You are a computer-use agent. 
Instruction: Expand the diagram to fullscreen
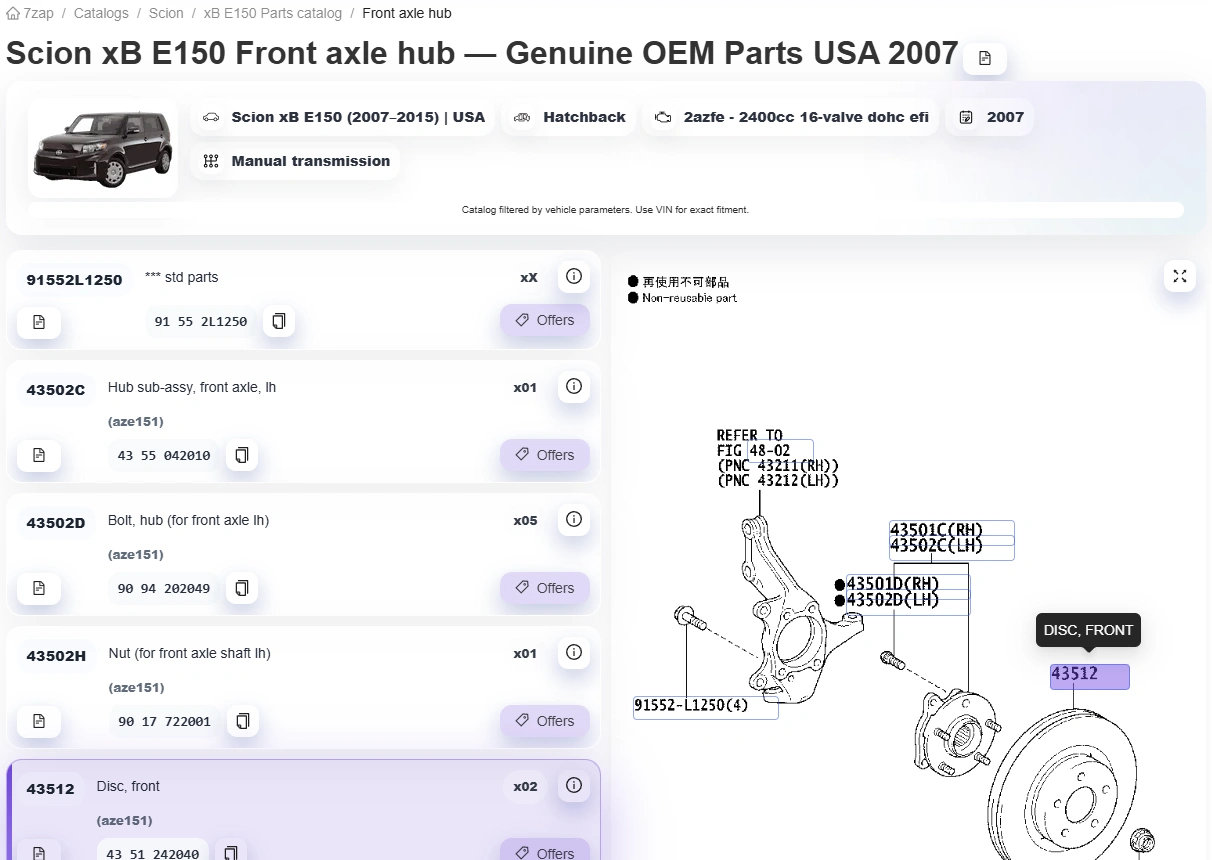(1180, 276)
